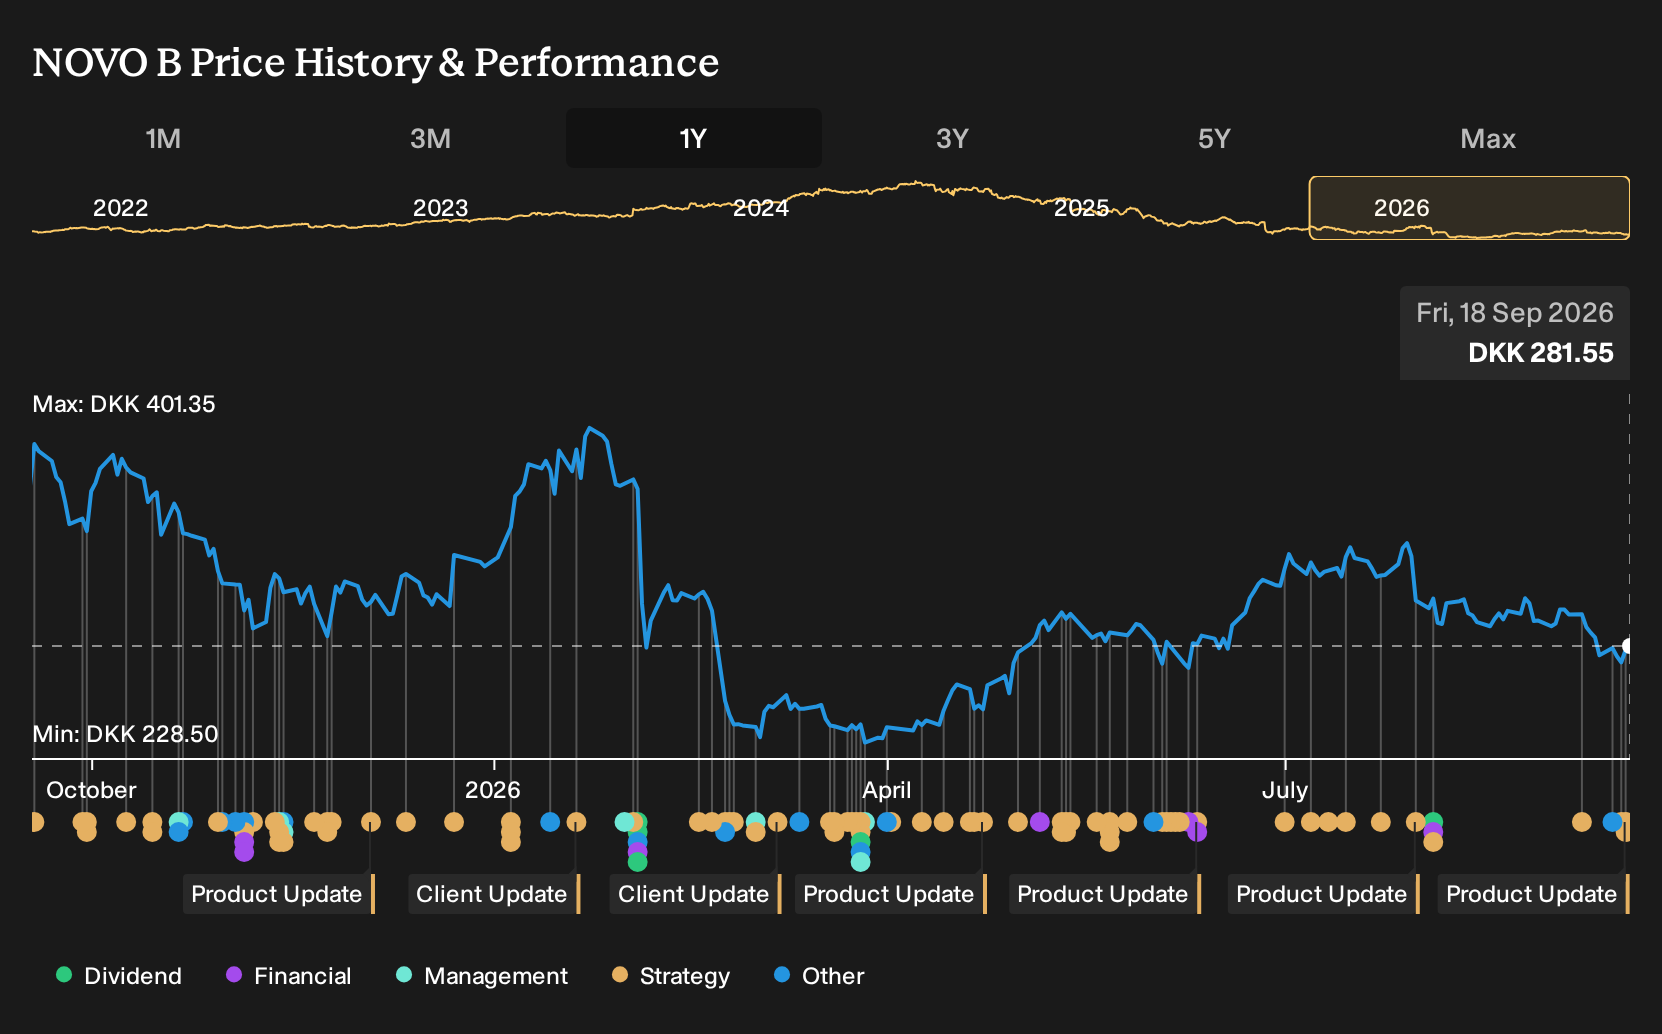Viewport: 1662px width, 1034px height.
Task: Click the 2022 label in overview strip
Action: tap(120, 208)
